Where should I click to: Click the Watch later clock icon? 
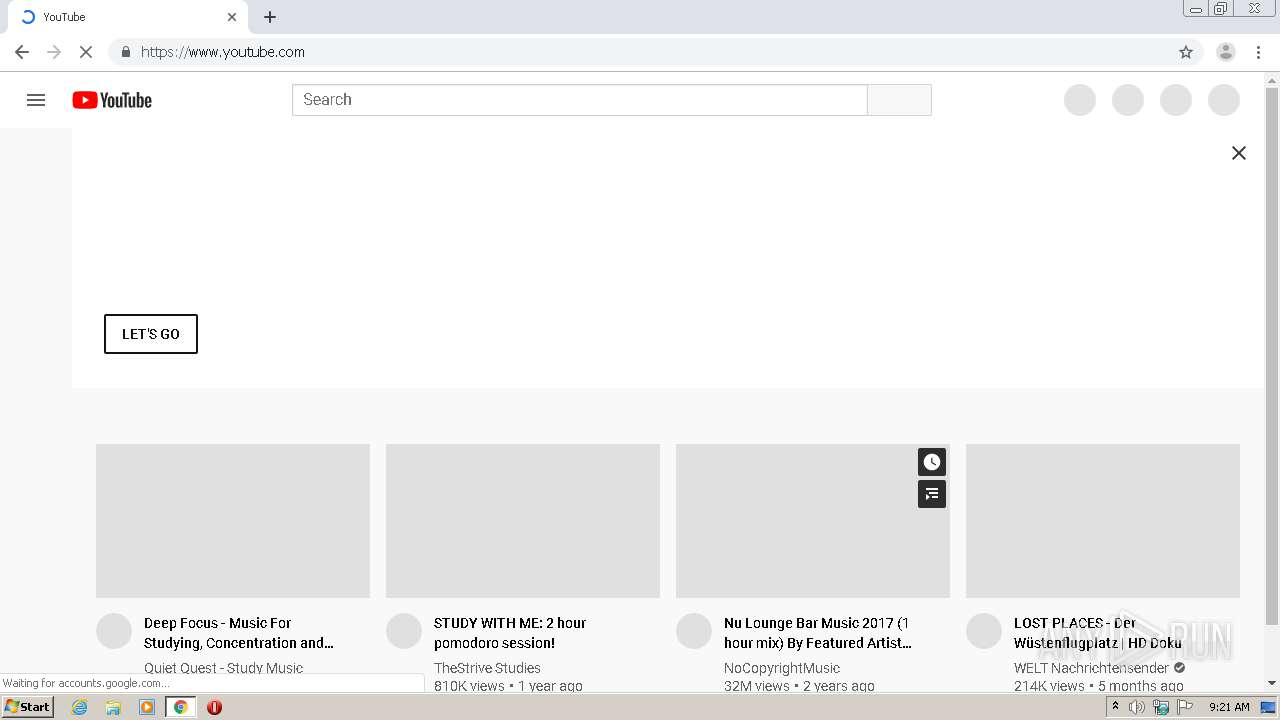(932, 462)
